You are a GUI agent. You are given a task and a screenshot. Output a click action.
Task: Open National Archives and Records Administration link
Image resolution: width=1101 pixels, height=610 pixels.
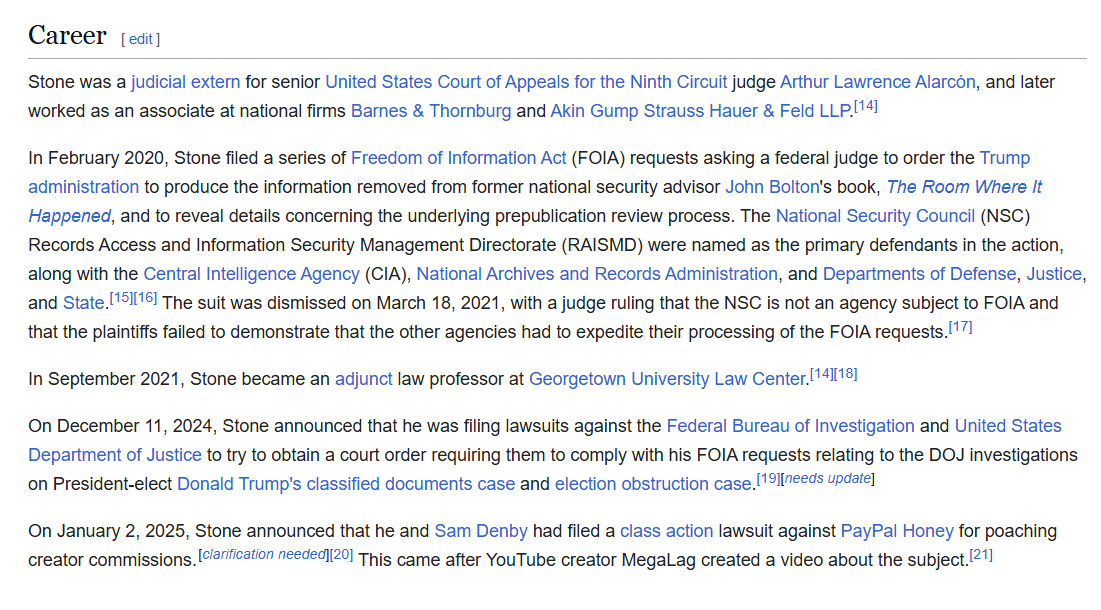coord(597,274)
